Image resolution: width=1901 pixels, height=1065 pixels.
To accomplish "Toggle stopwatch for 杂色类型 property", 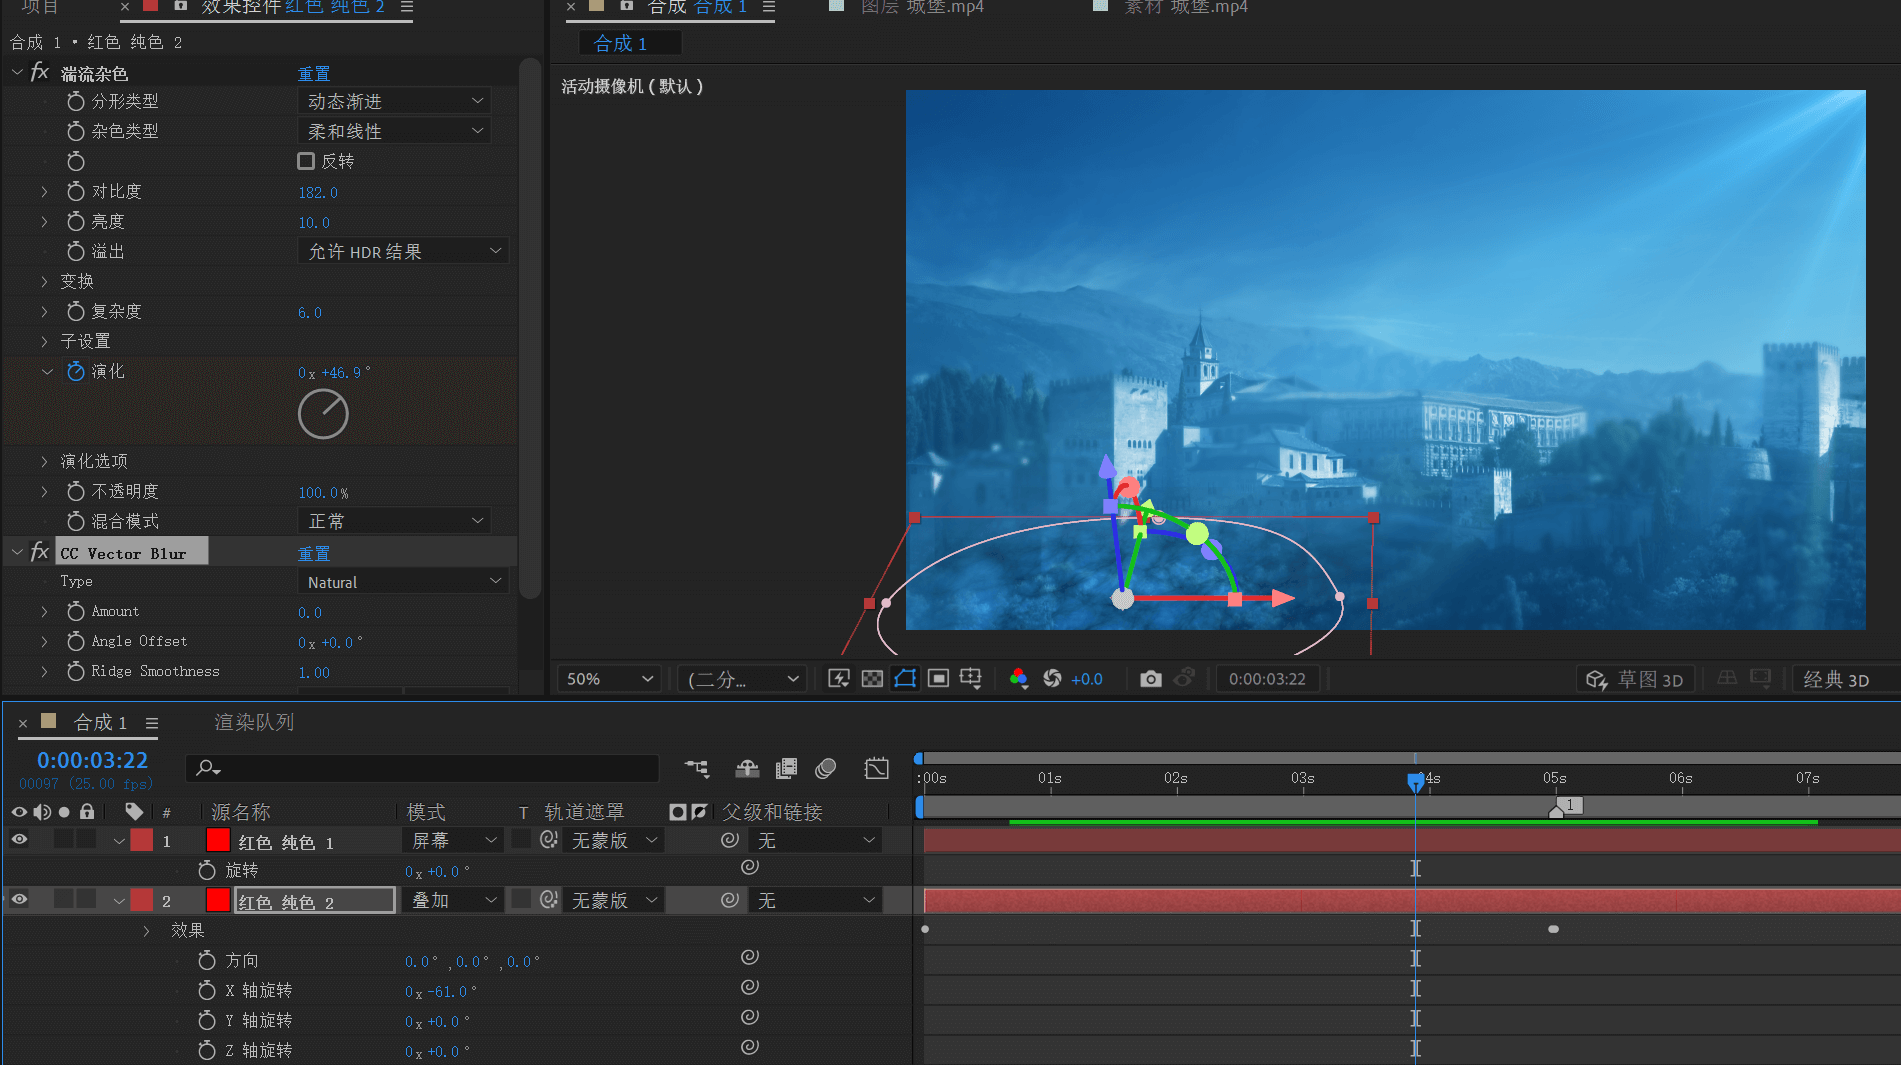I will pos(76,131).
